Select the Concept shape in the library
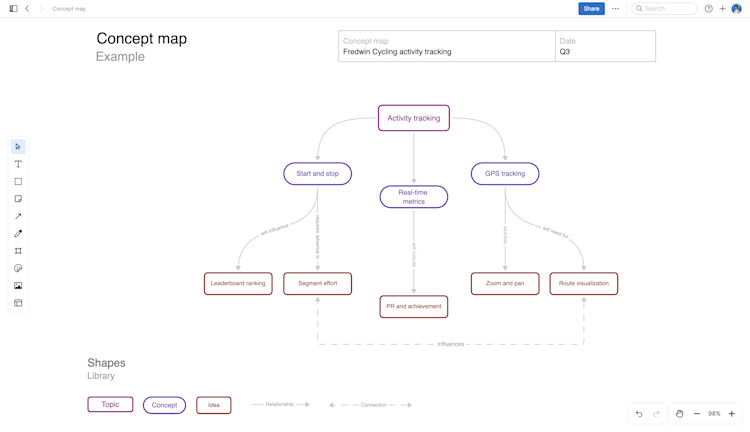The width and height of the screenshot is (750, 432). pos(165,405)
